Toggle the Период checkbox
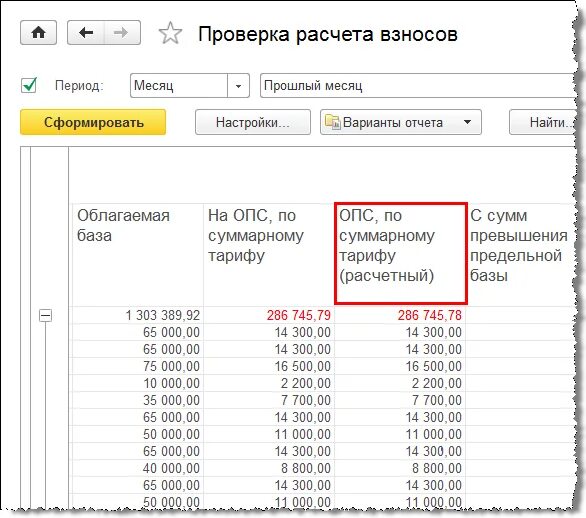The height and width of the screenshot is (518, 586). [29, 85]
